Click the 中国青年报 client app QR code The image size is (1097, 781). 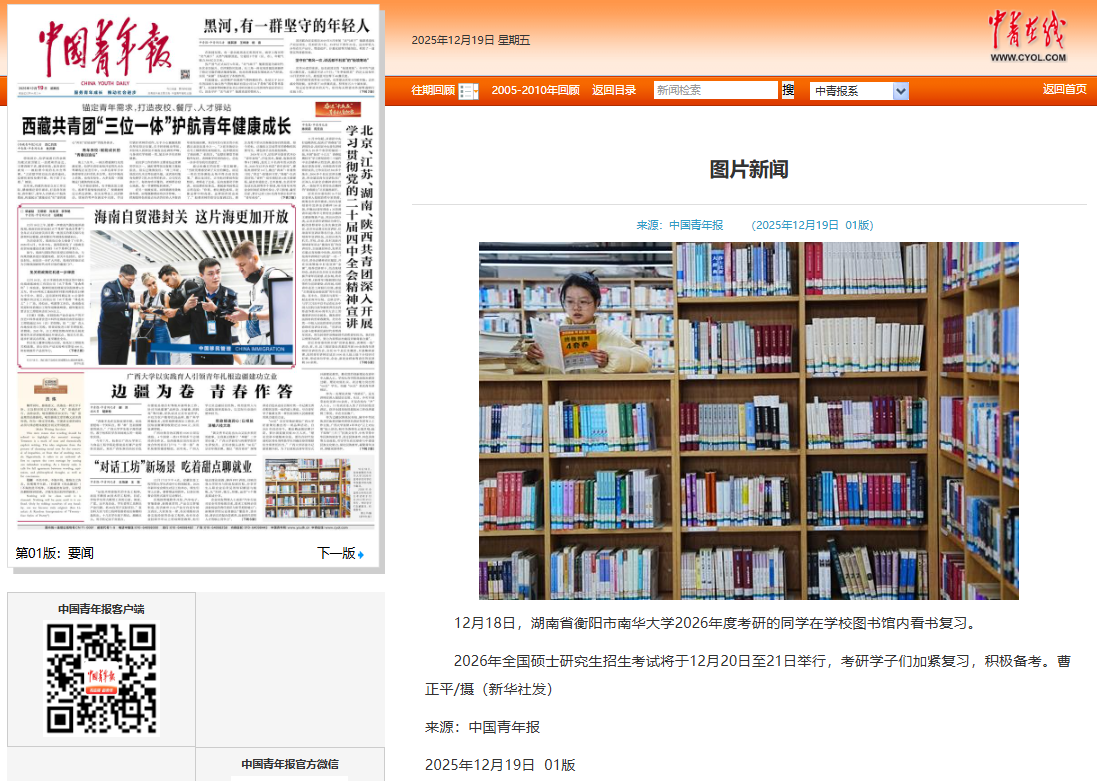pos(102,678)
